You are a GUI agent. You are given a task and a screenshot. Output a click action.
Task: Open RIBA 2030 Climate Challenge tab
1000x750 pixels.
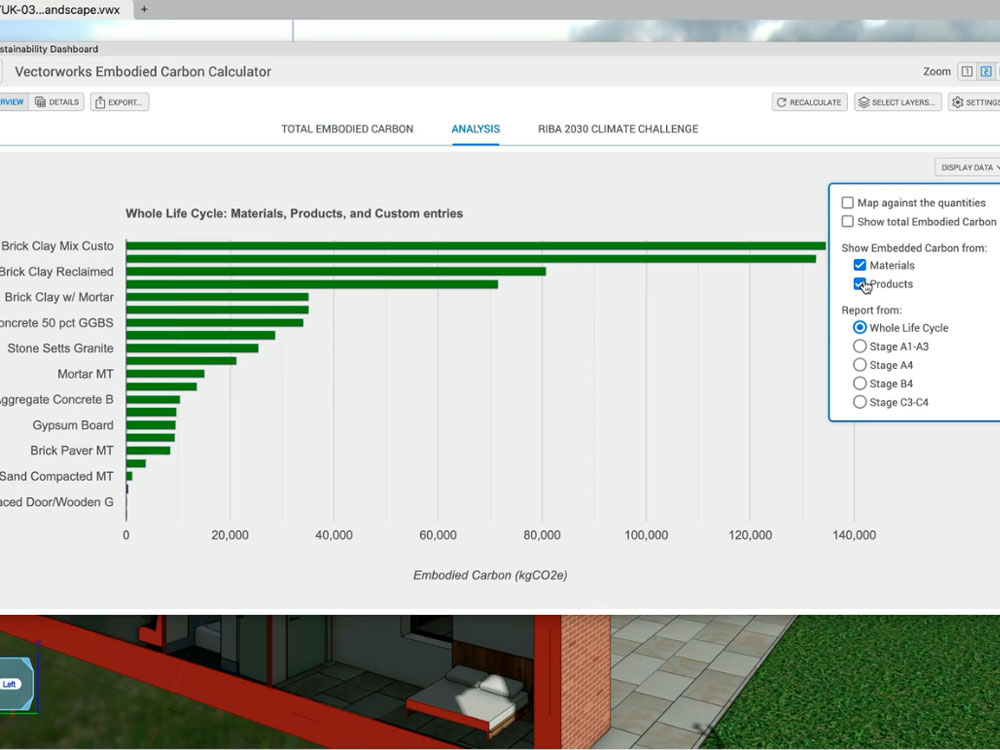(618, 129)
